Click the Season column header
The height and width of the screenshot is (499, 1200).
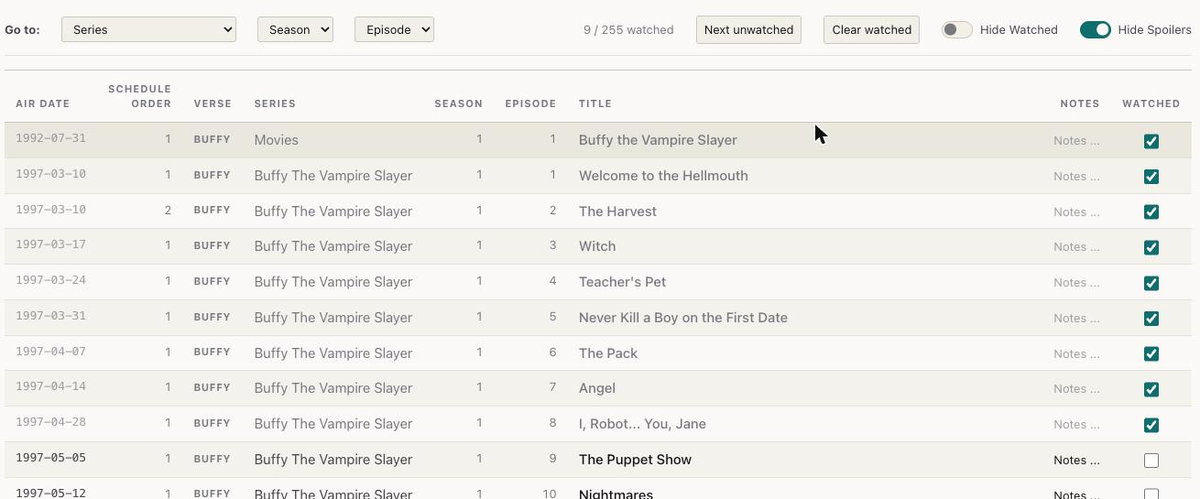(458, 104)
